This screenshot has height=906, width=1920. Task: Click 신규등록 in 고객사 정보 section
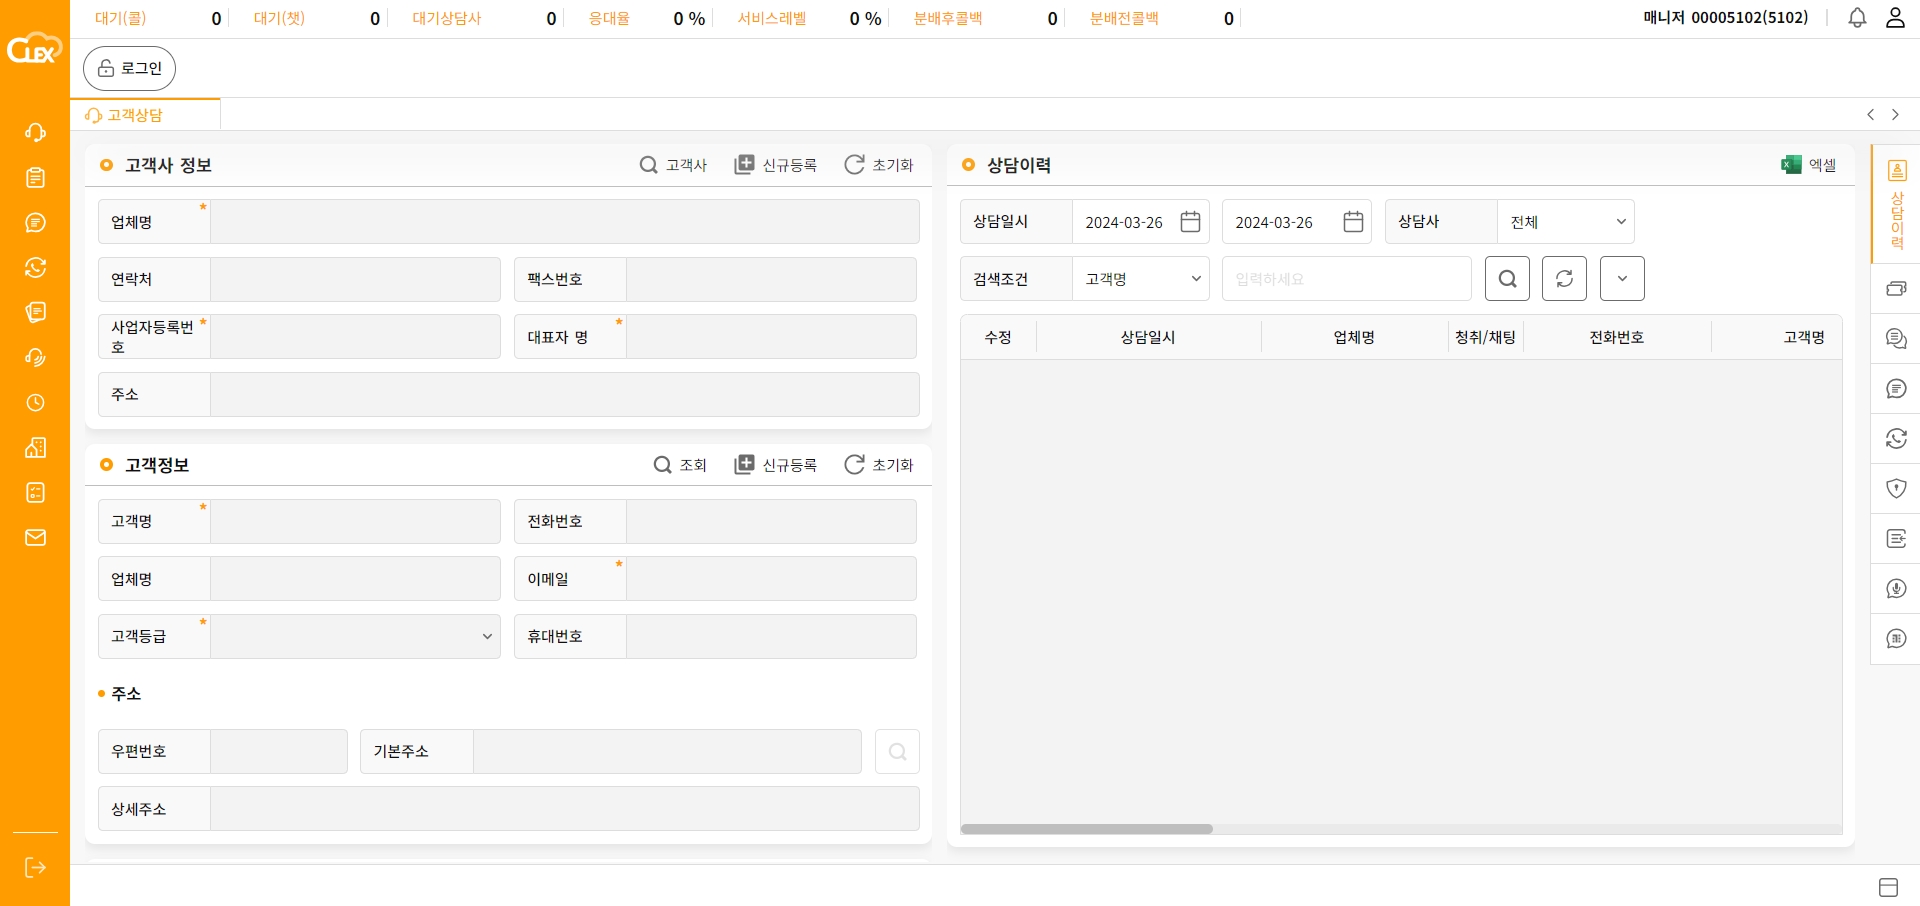coord(776,165)
